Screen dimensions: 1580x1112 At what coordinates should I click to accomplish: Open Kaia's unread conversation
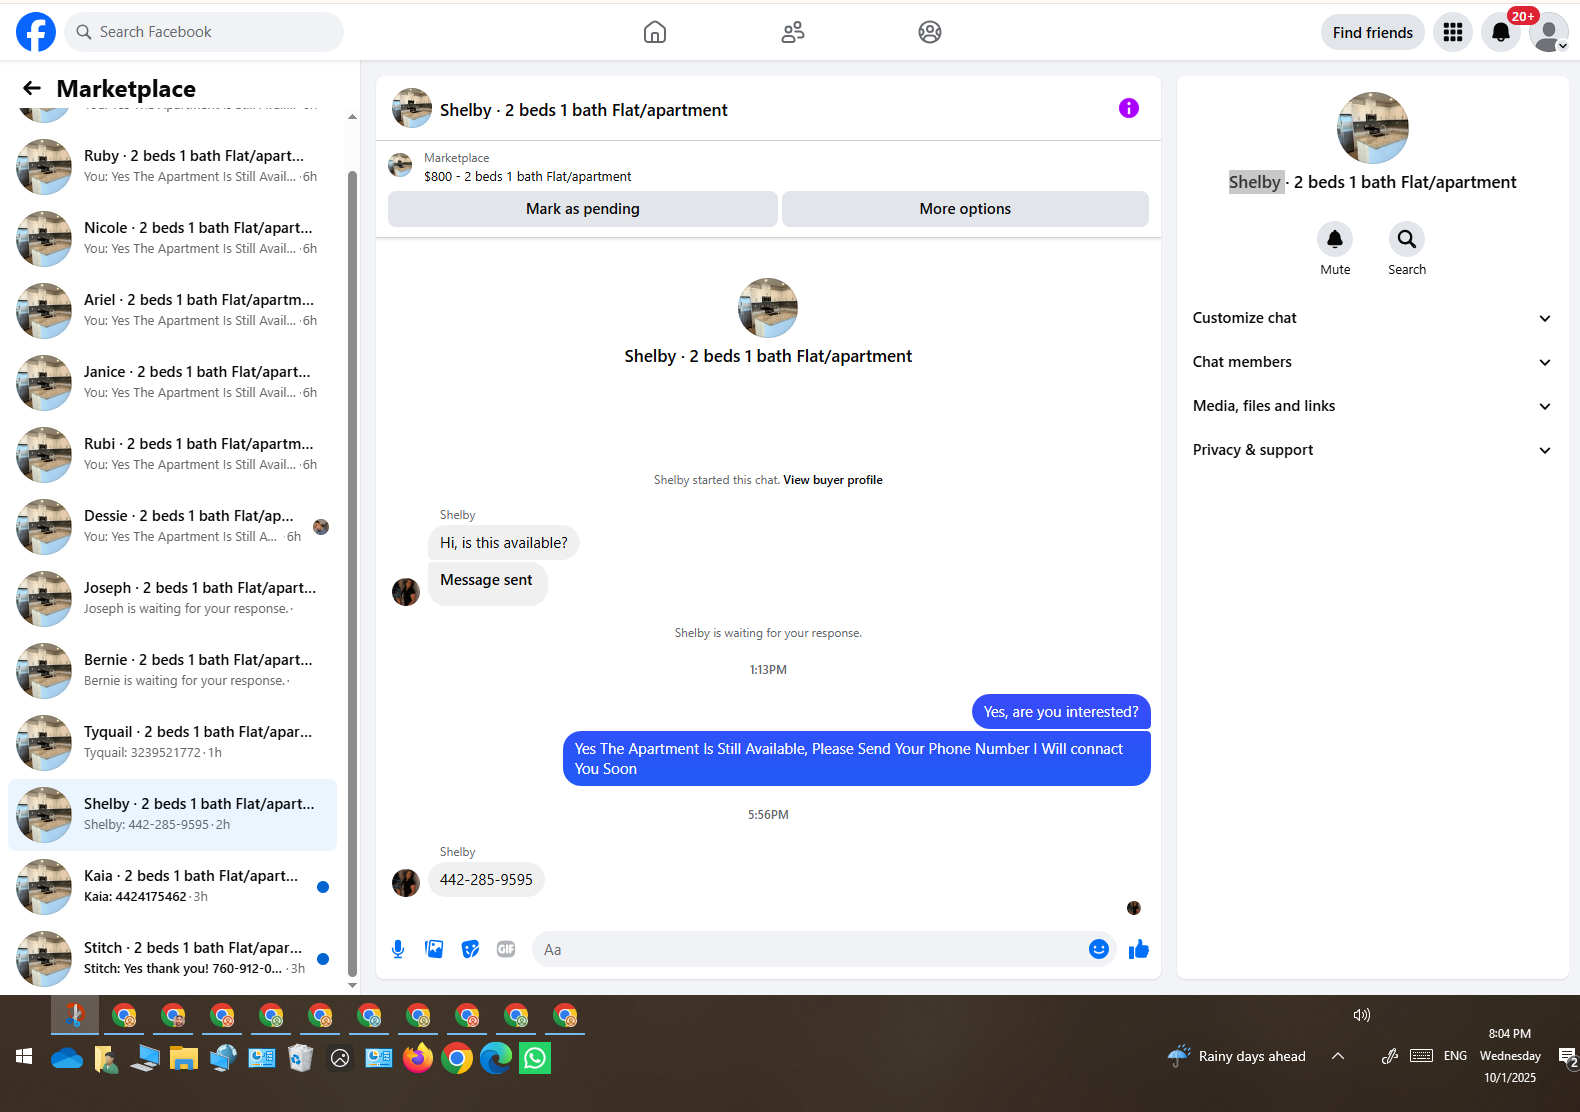(x=172, y=886)
